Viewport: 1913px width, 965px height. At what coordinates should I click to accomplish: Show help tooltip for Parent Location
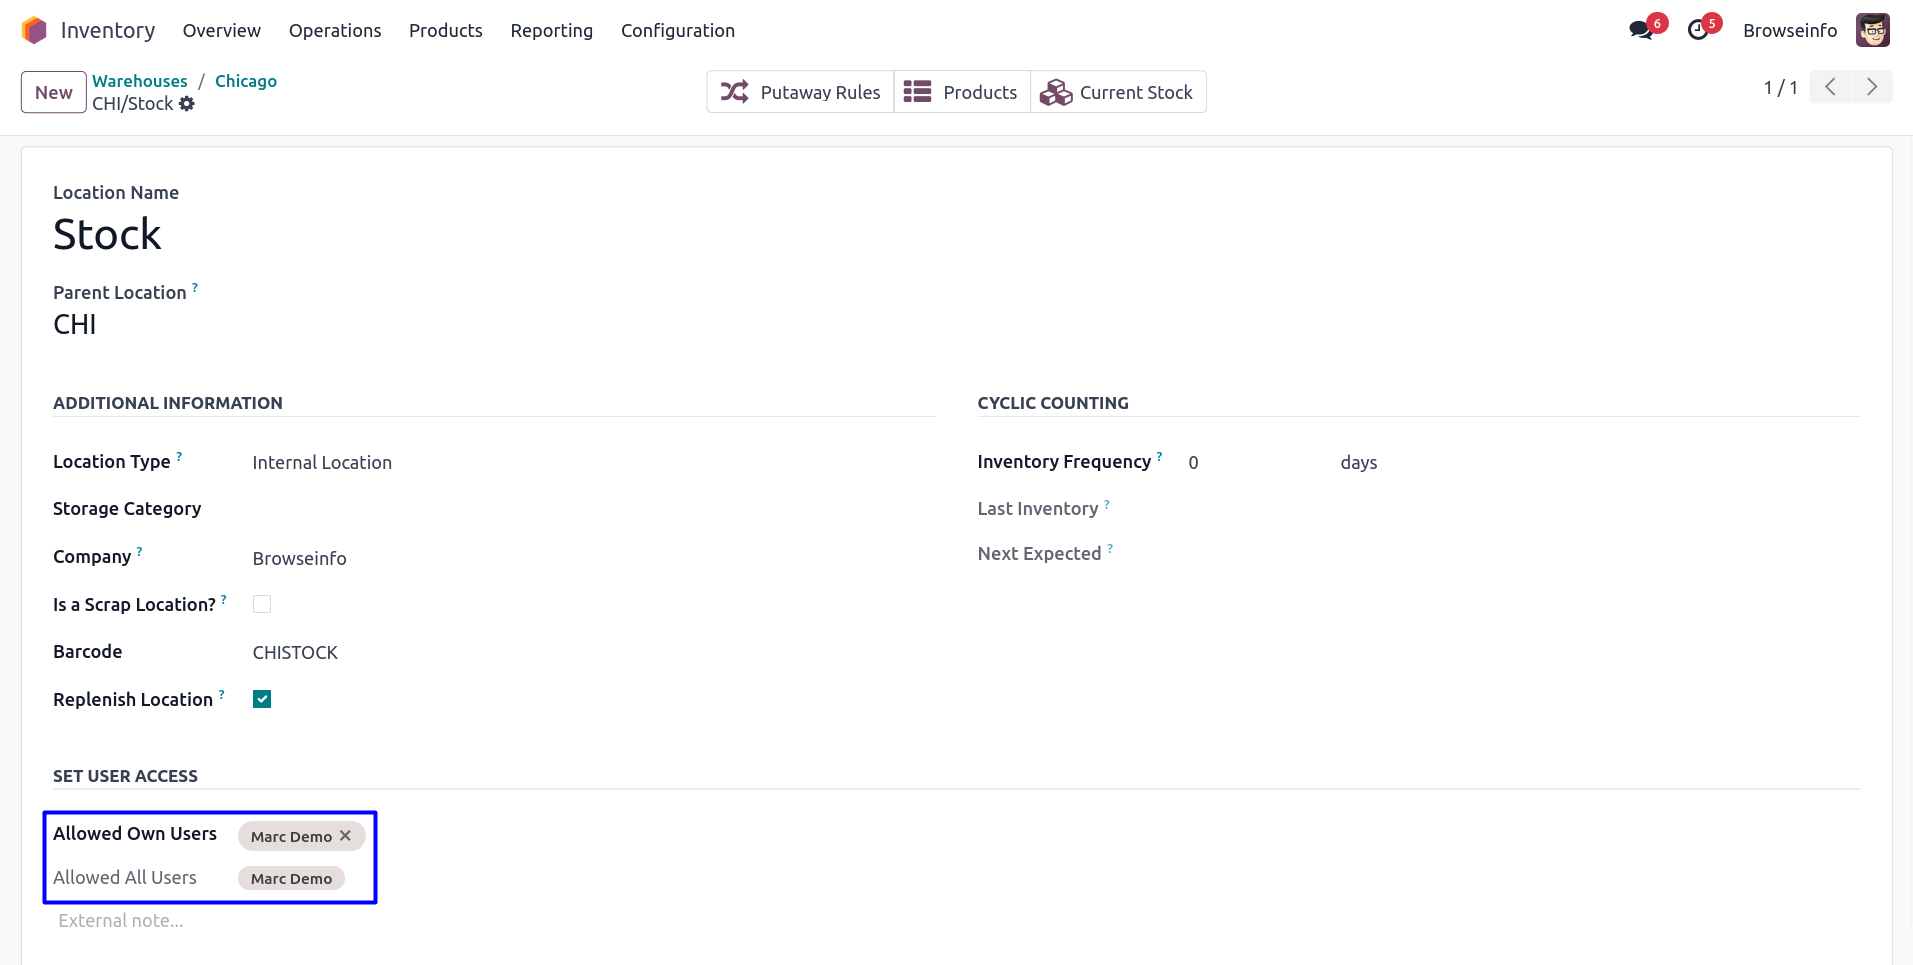(195, 286)
